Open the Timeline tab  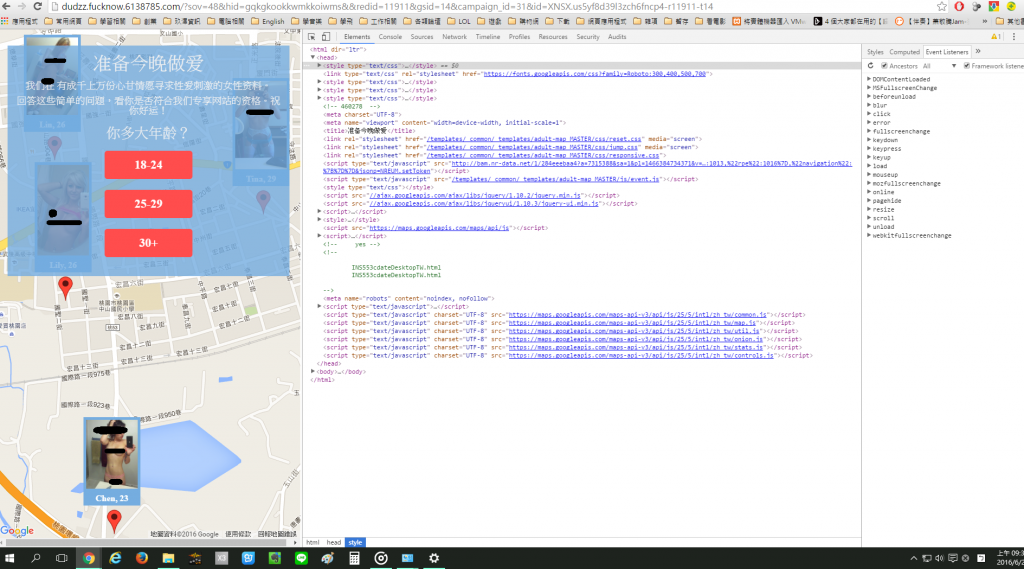(x=487, y=37)
